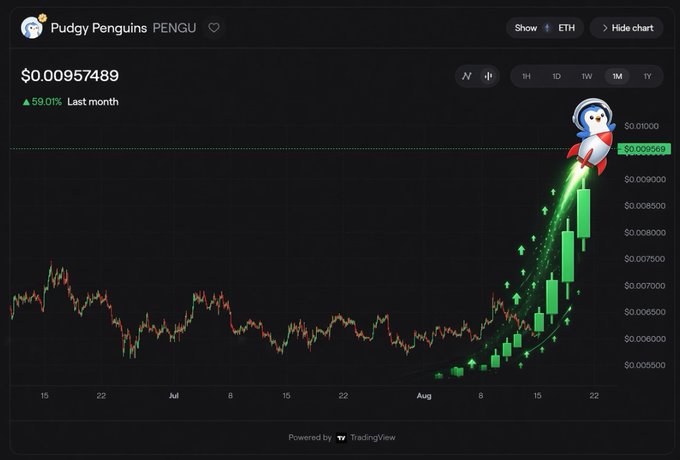The image size is (680, 460).
Task: Click the Aug date axis label
Action: click(424, 396)
